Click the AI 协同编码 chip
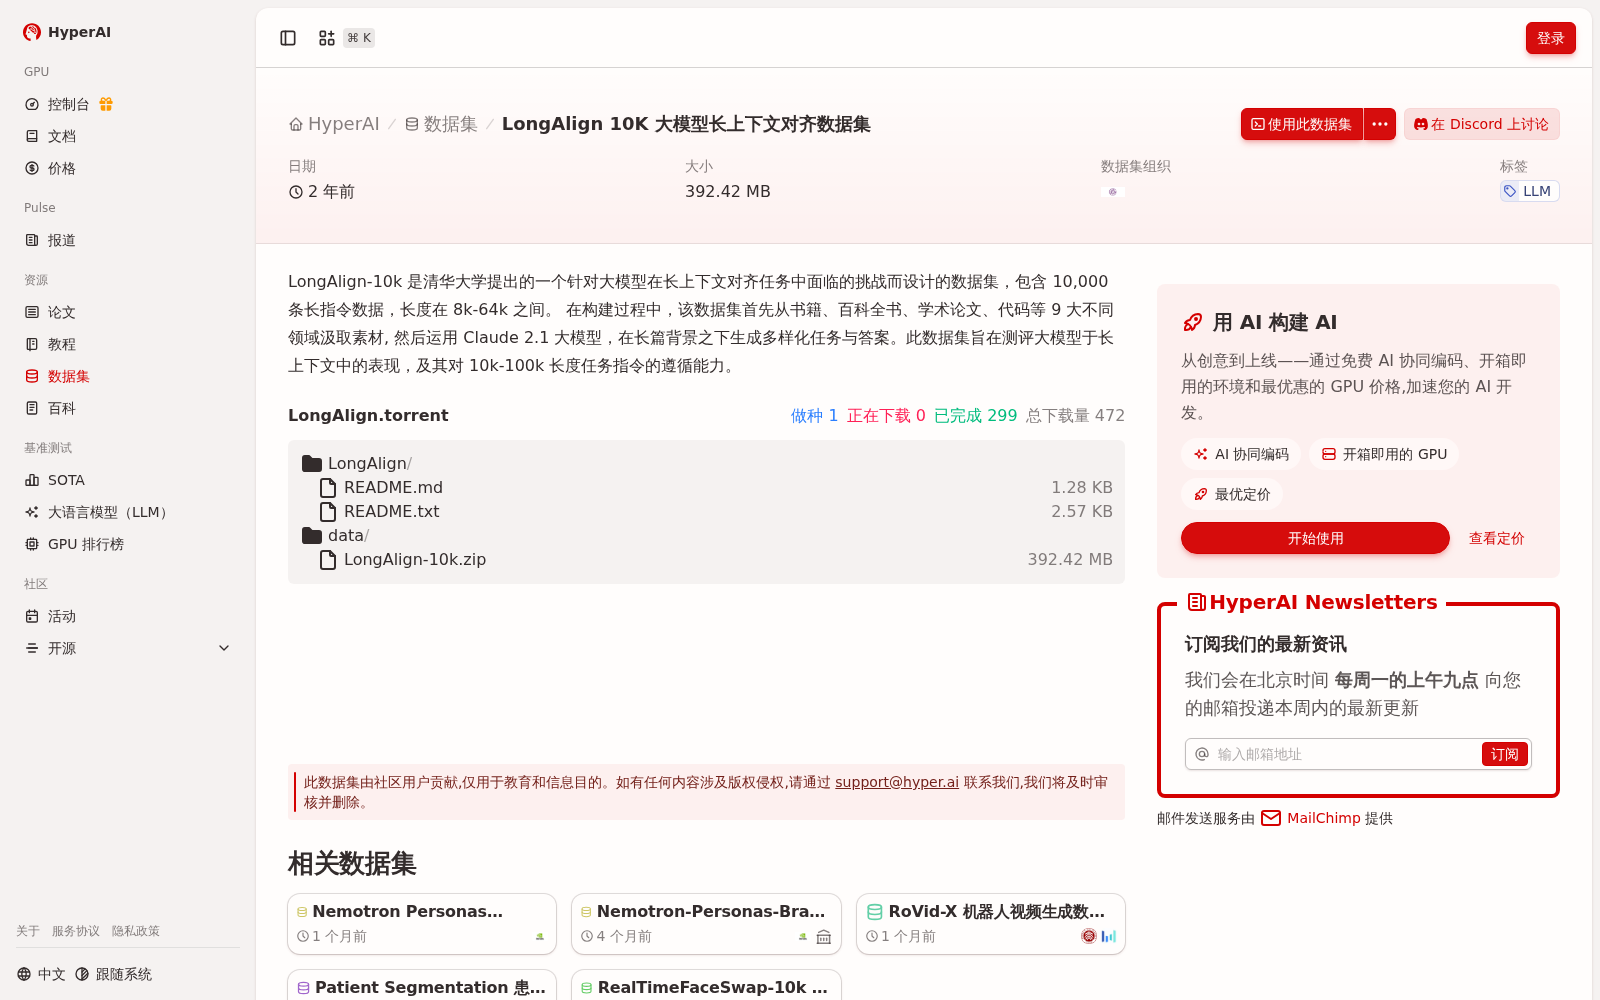The image size is (1600, 1000). pyautogui.click(x=1241, y=454)
